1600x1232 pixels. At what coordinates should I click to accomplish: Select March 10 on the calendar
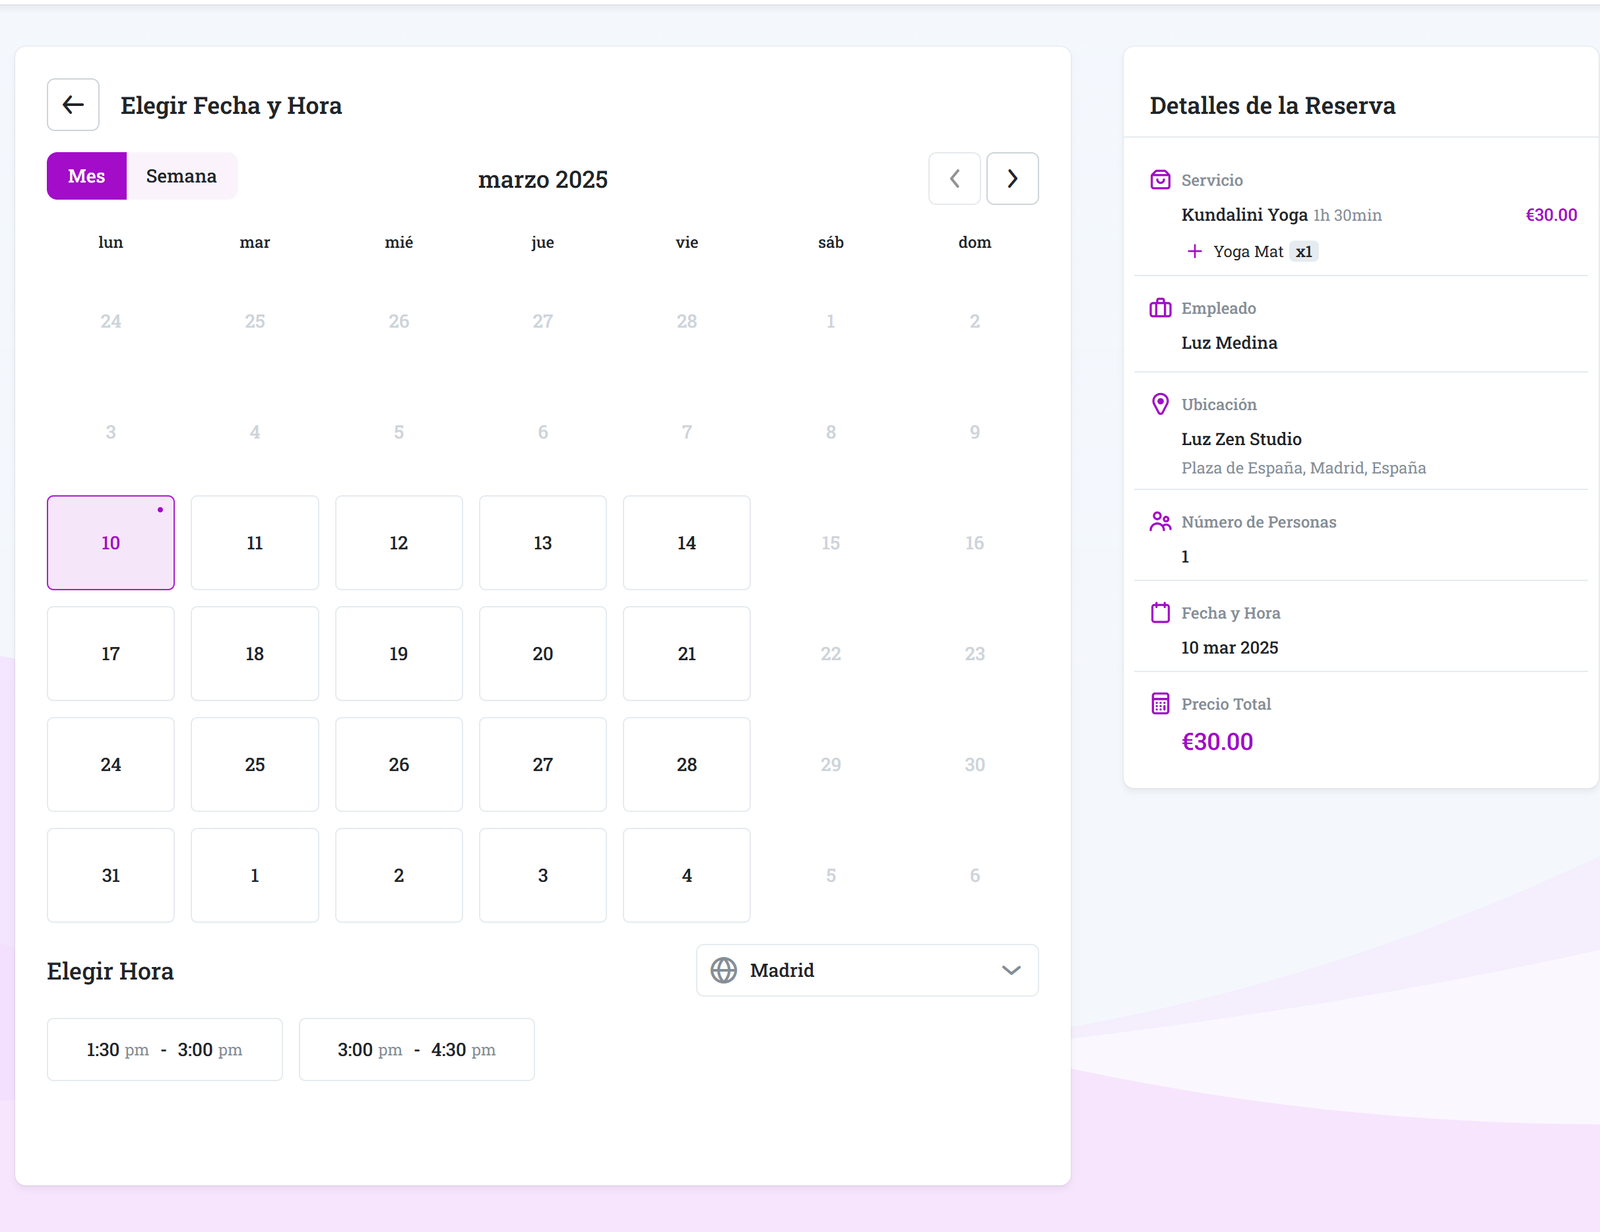[x=111, y=543]
